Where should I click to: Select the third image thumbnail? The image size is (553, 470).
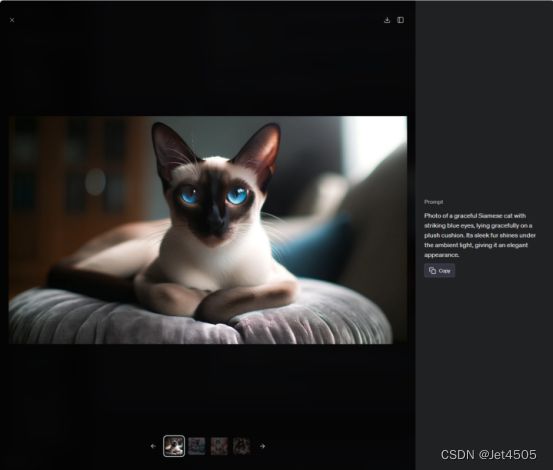point(219,446)
